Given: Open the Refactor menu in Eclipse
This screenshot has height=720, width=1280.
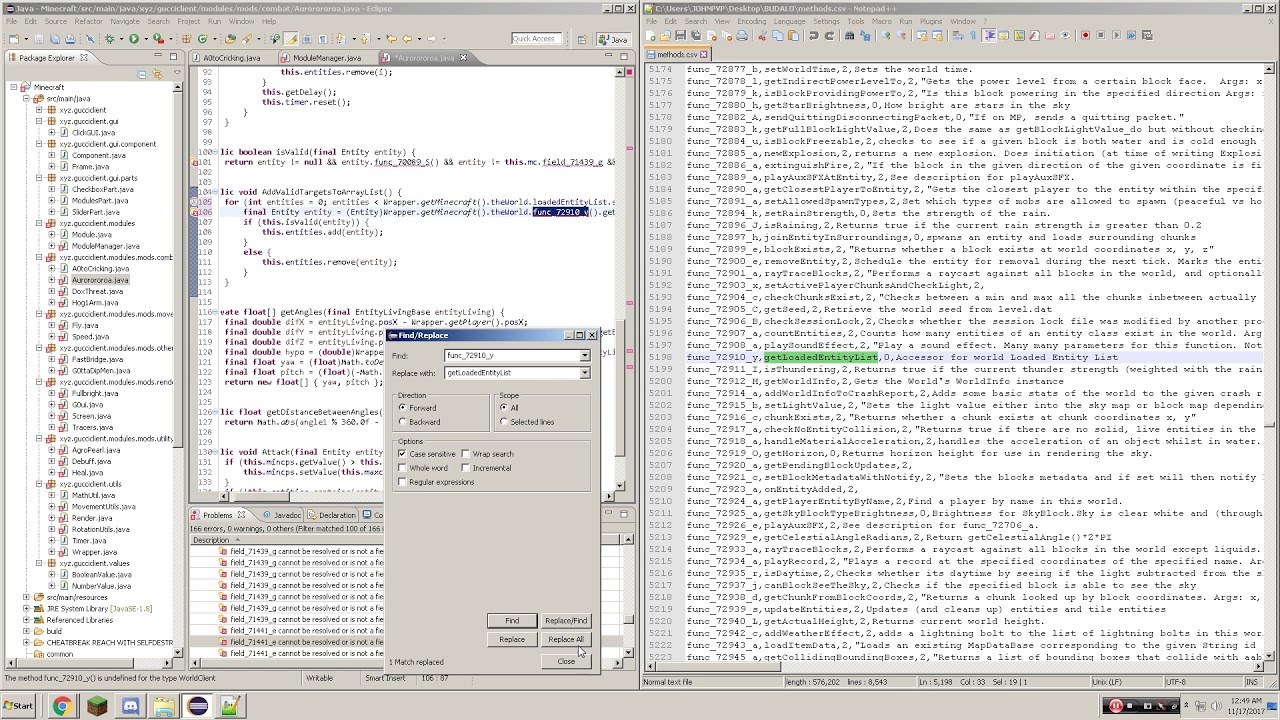Looking at the screenshot, I should (x=88, y=21).
